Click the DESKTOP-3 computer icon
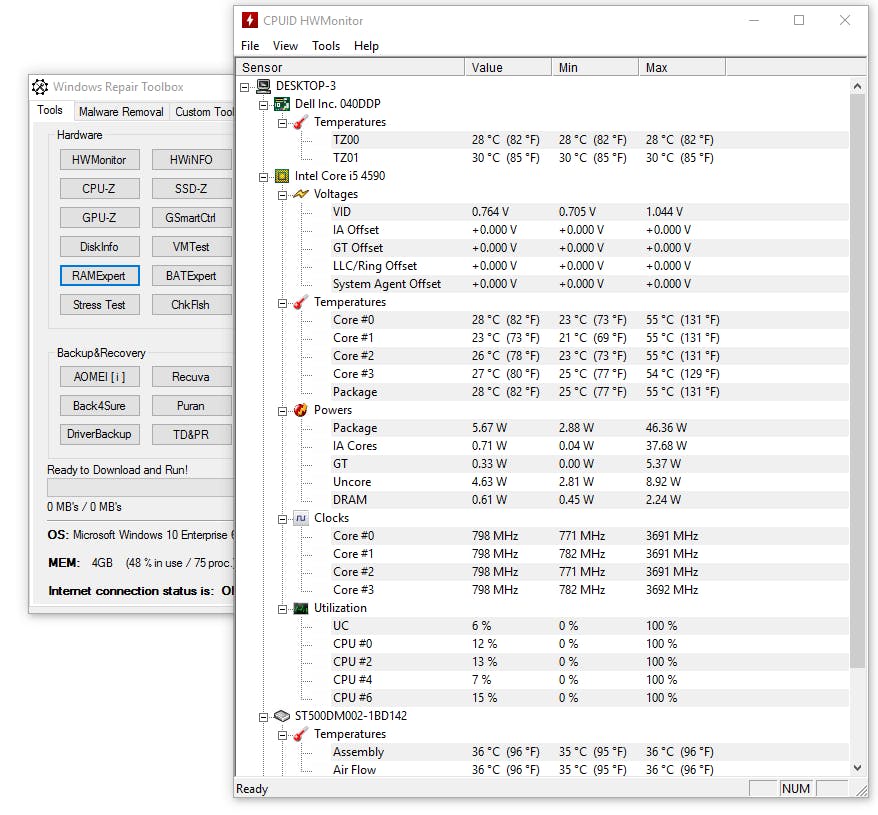The image size is (878, 815). click(x=264, y=86)
